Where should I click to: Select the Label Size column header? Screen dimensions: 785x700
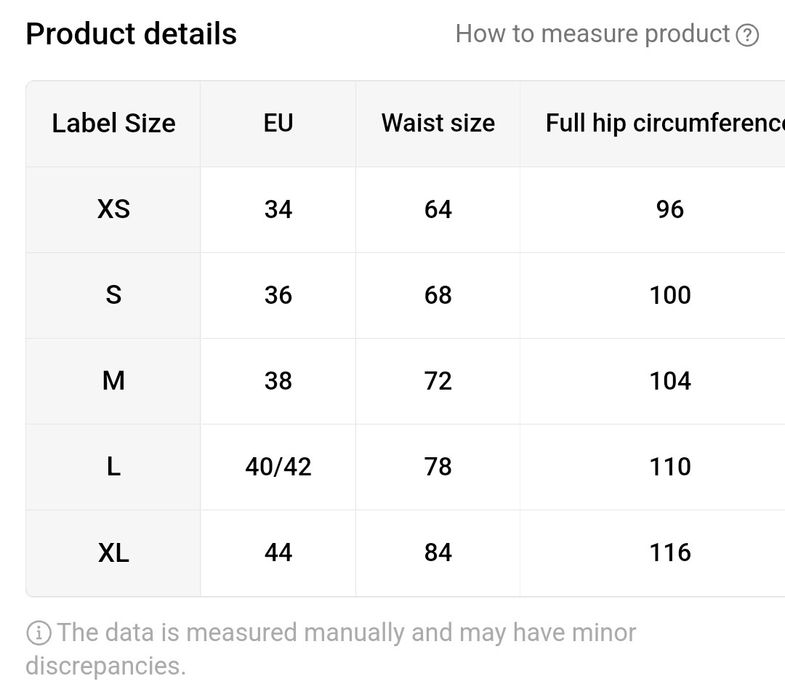coord(113,124)
